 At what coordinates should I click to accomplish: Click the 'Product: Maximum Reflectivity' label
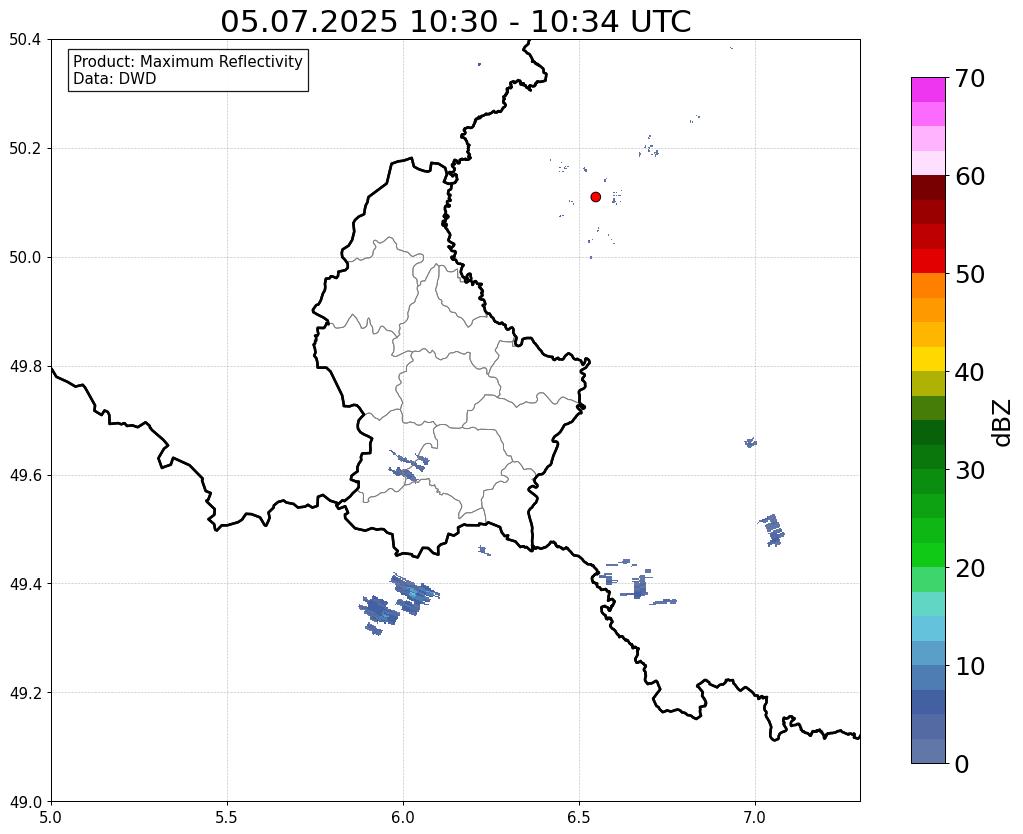click(188, 61)
